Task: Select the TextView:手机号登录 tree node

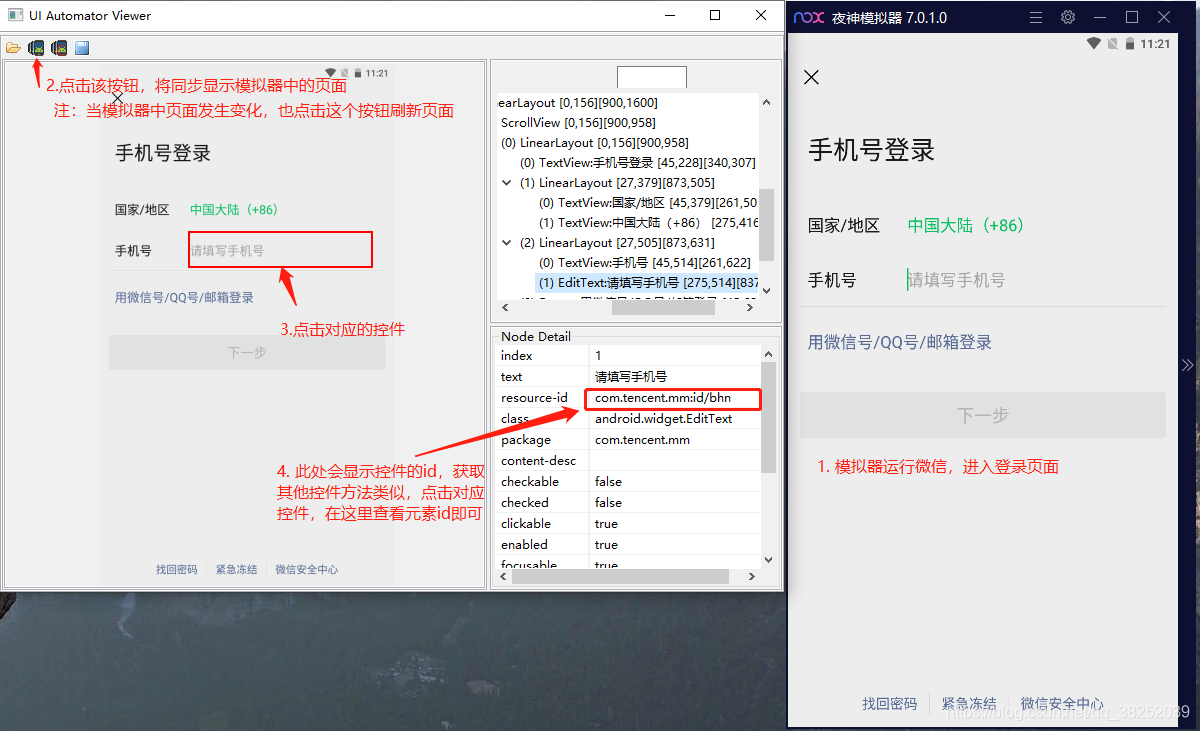Action: tap(637, 162)
